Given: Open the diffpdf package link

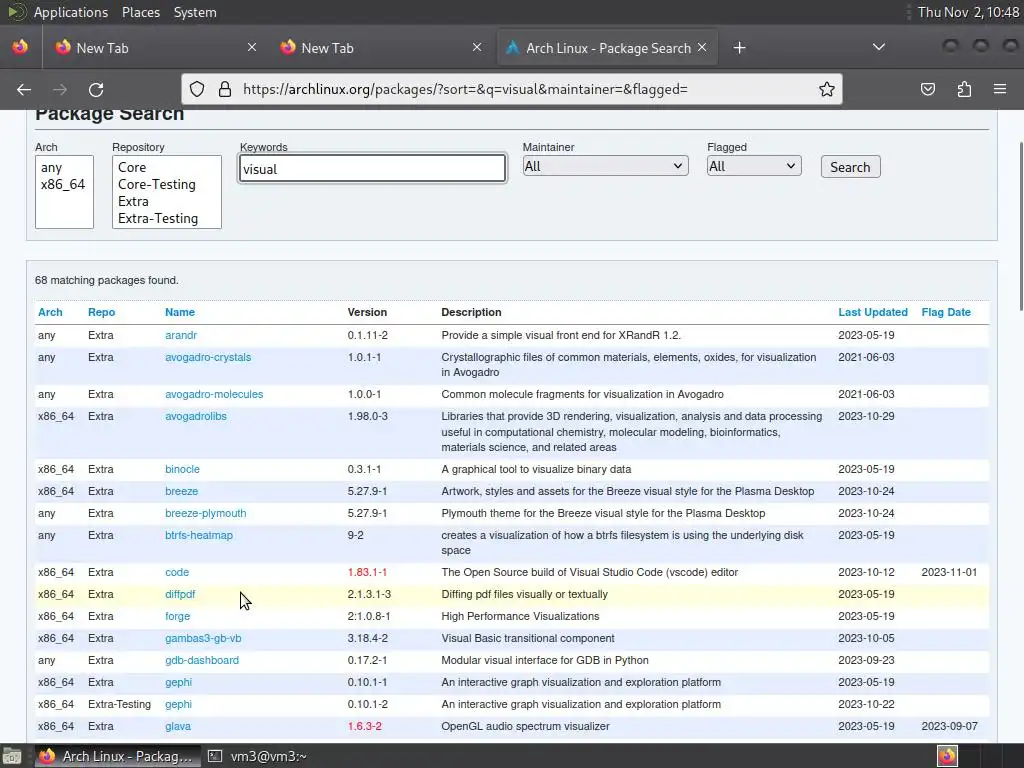Looking at the screenshot, I should (x=180, y=594).
